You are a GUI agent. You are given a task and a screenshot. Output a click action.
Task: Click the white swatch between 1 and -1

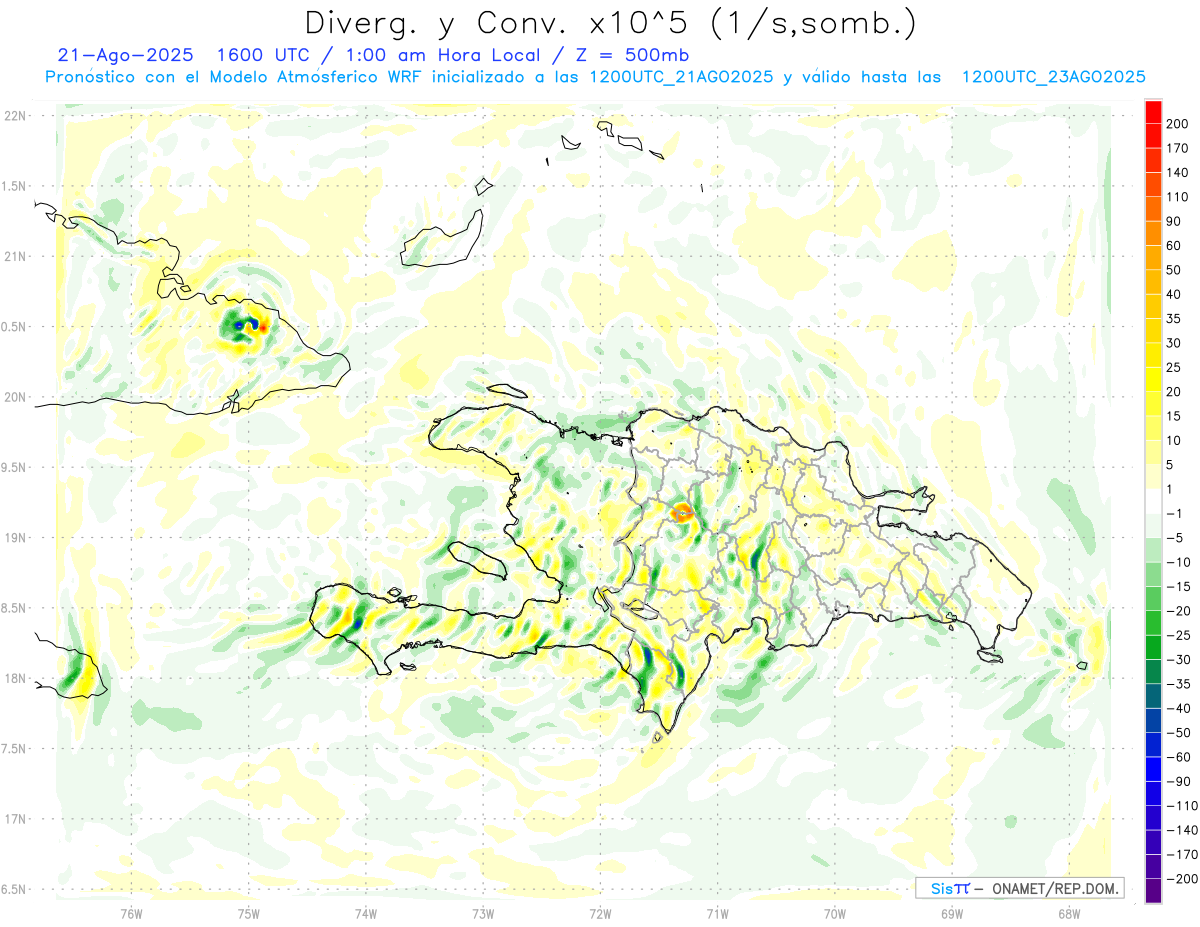click(1153, 501)
